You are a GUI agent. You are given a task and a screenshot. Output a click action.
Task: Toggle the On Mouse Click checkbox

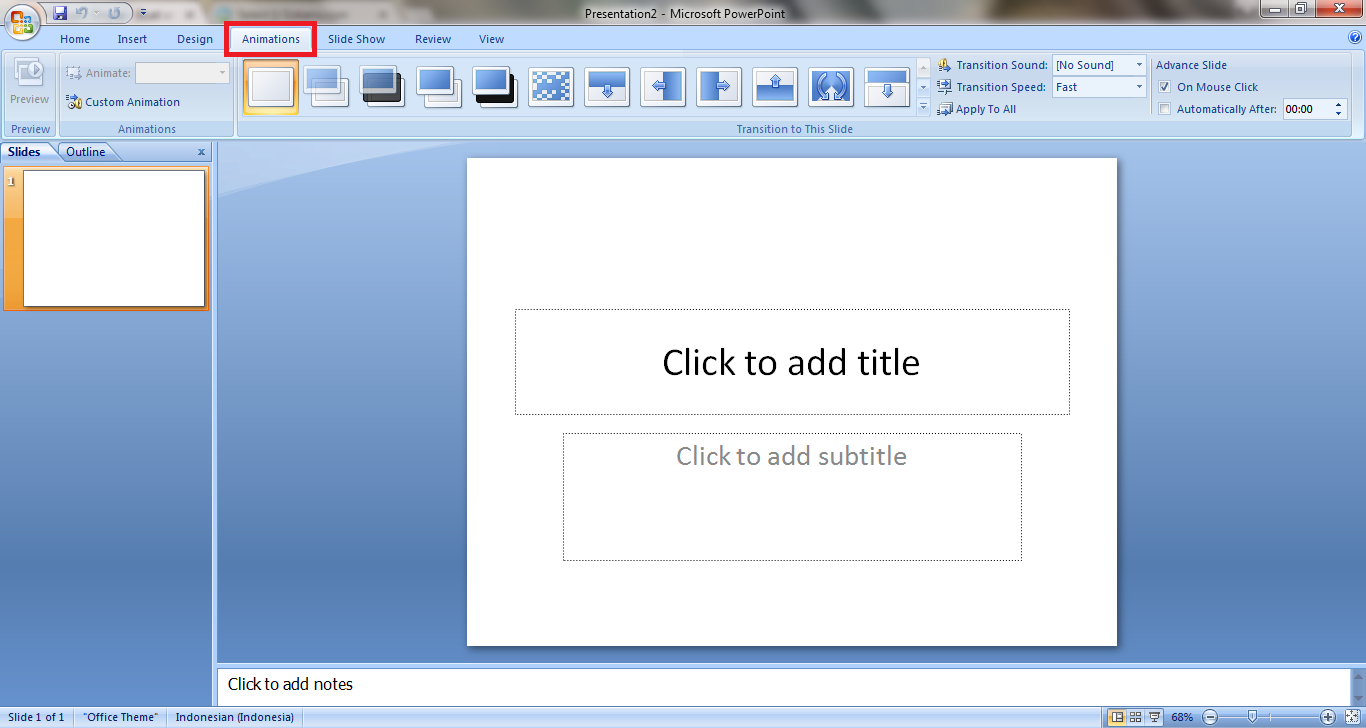(1164, 87)
